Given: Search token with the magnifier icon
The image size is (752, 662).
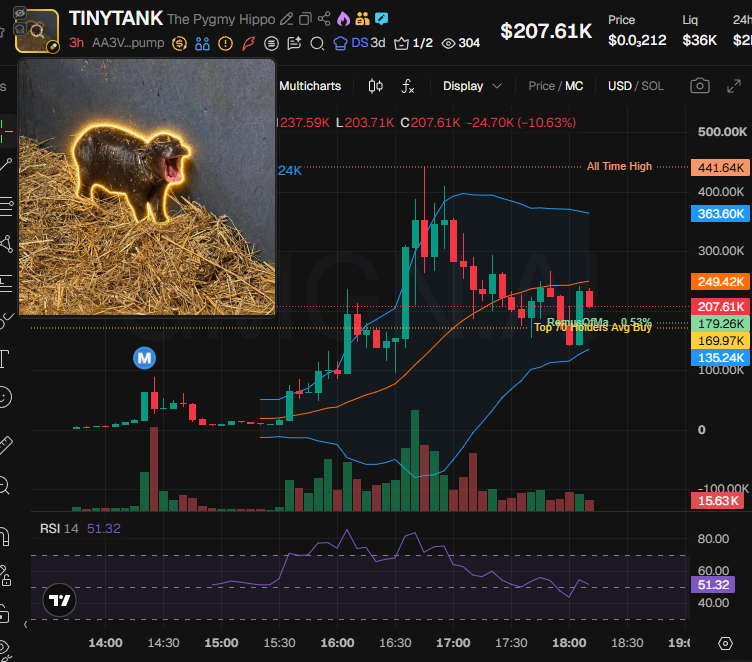Looking at the screenshot, I should [317, 44].
